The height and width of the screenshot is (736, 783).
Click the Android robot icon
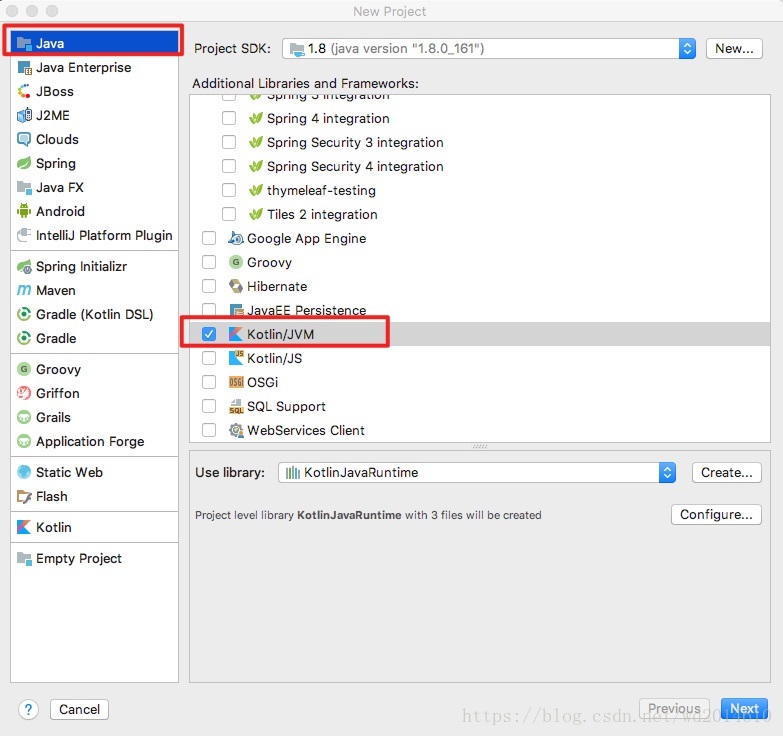pyautogui.click(x=24, y=211)
